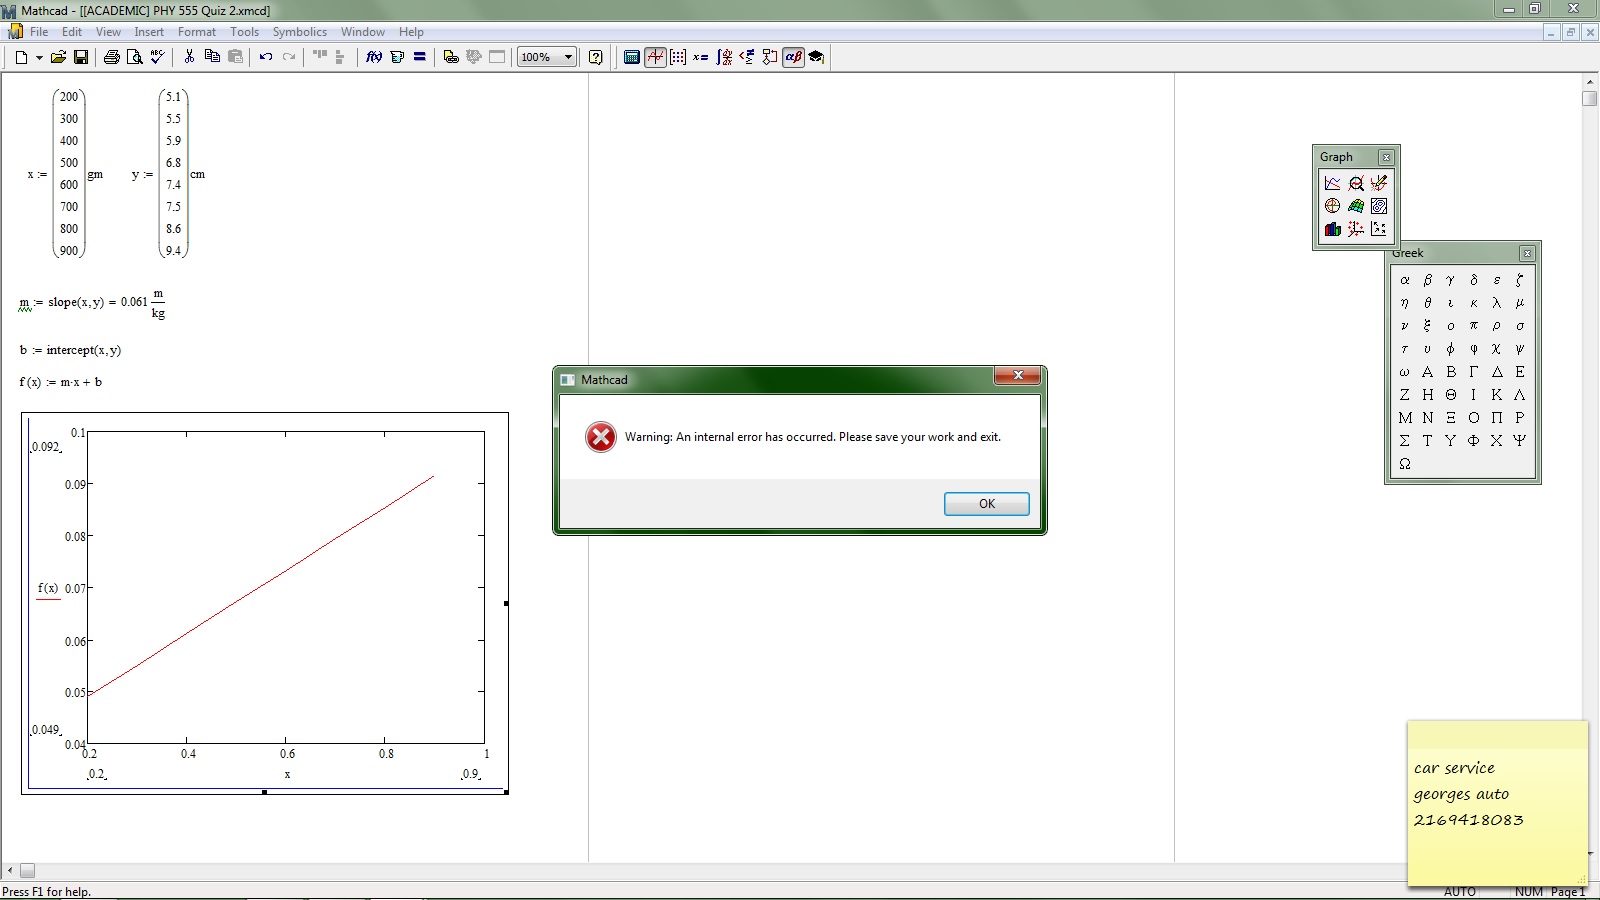
Task: Open the Insert Function dialog via f(x) icon
Action: point(374,57)
